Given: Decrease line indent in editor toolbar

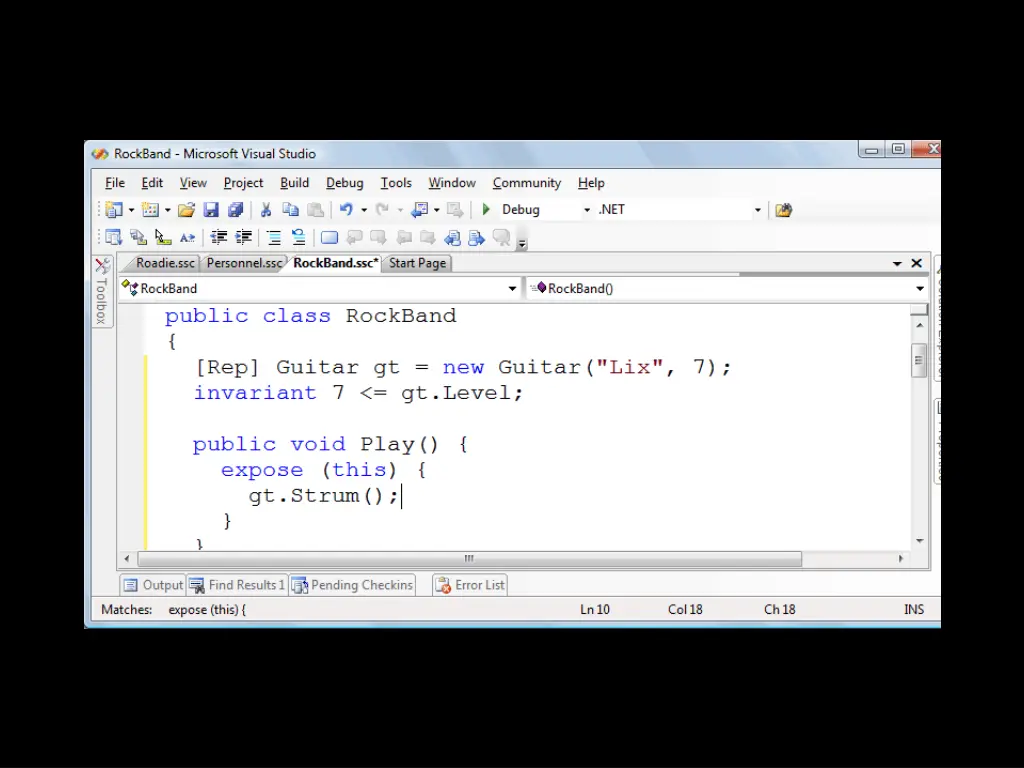Looking at the screenshot, I should tap(218, 238).
